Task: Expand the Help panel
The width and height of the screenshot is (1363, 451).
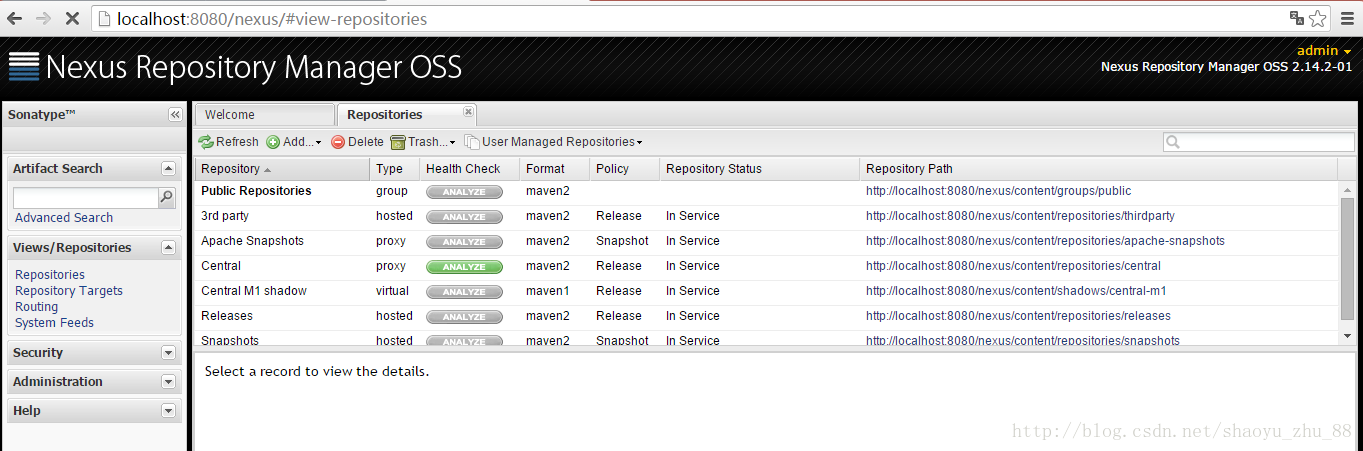Action: (x=168, y=411)
